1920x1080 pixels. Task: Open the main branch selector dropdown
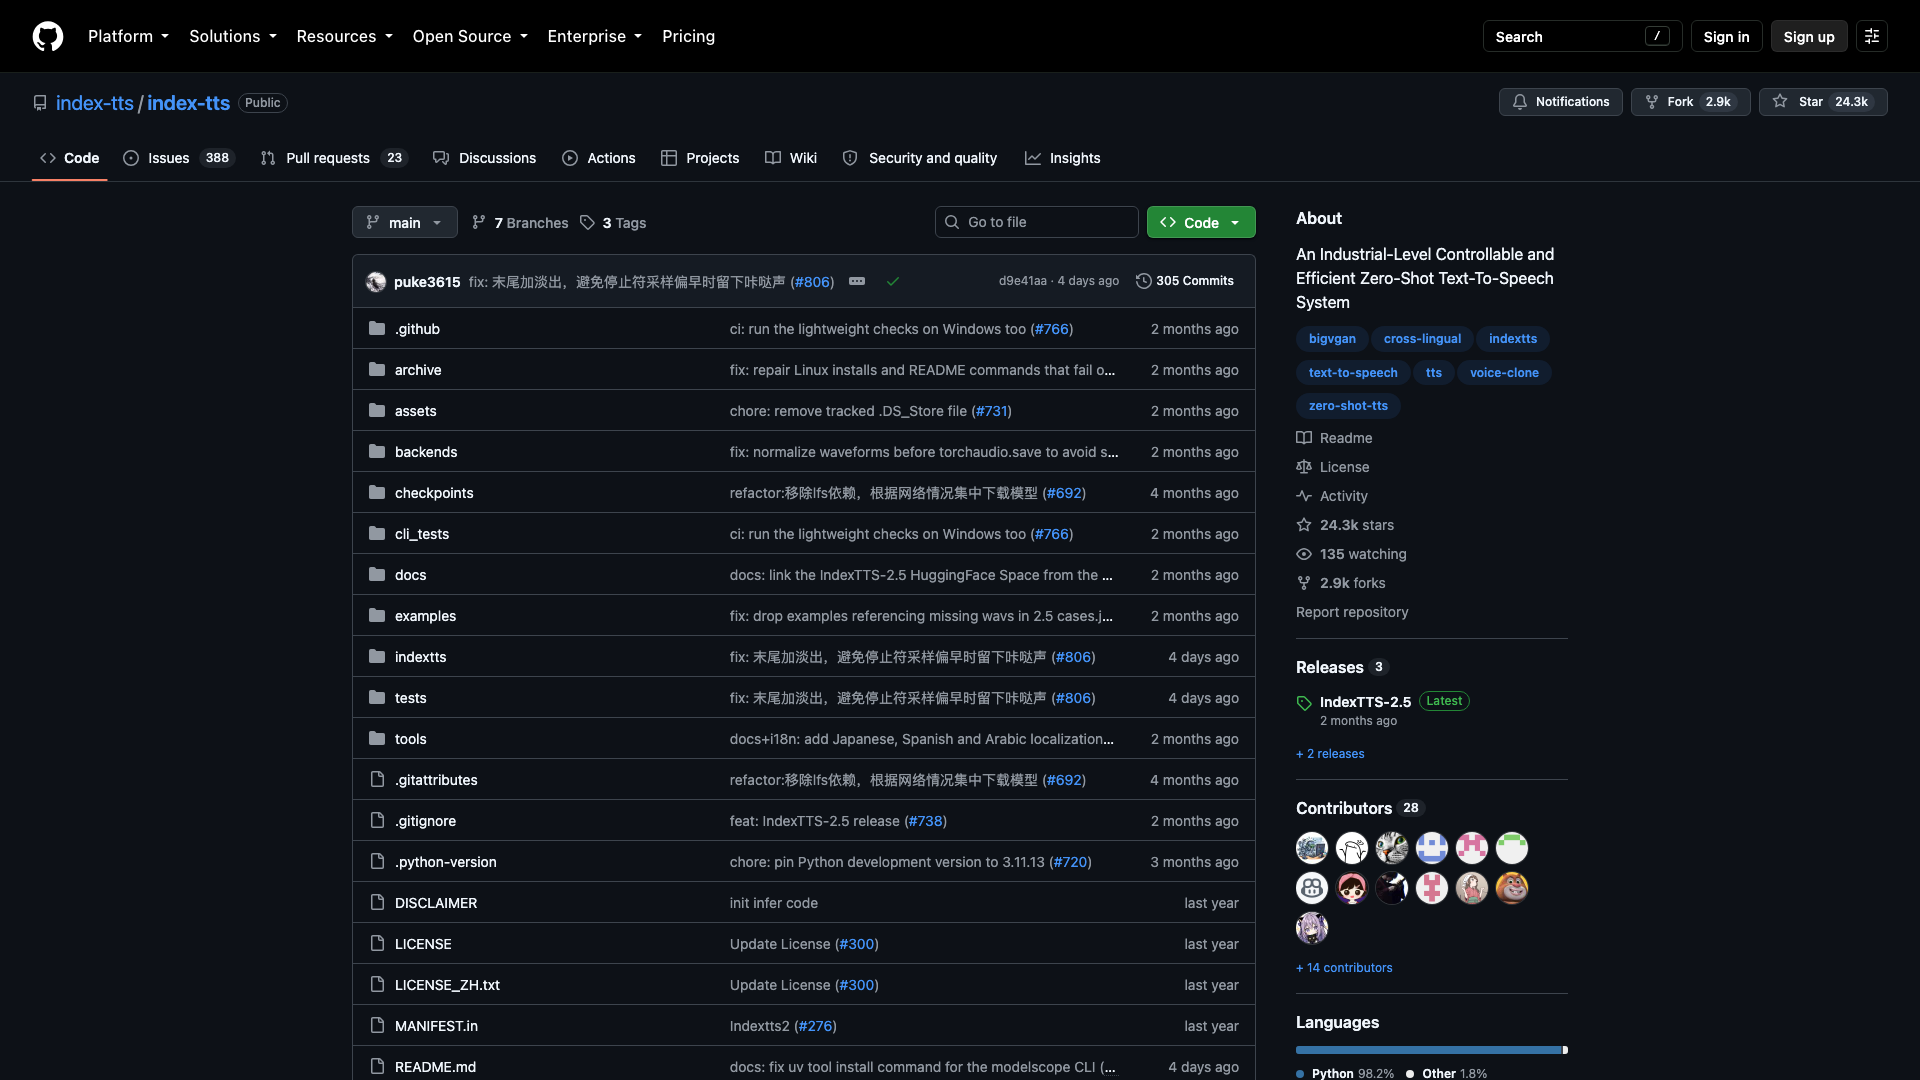point(404,222)
